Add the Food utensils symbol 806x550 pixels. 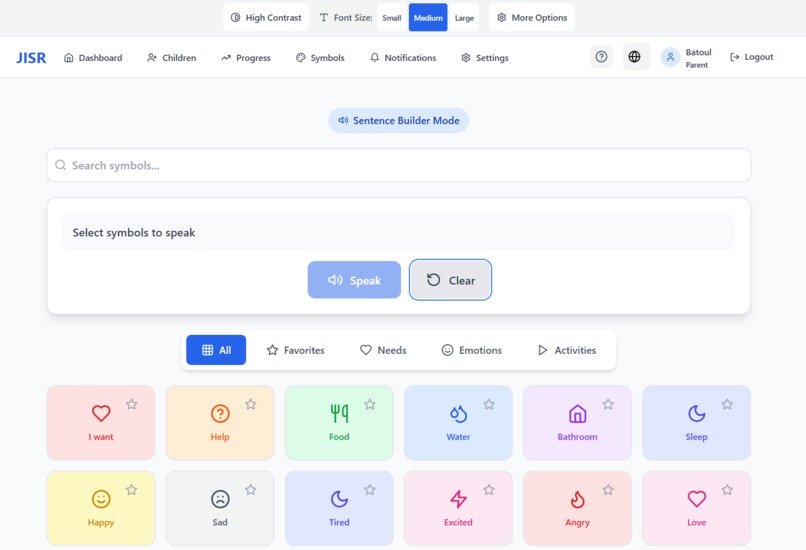(339, 423)
